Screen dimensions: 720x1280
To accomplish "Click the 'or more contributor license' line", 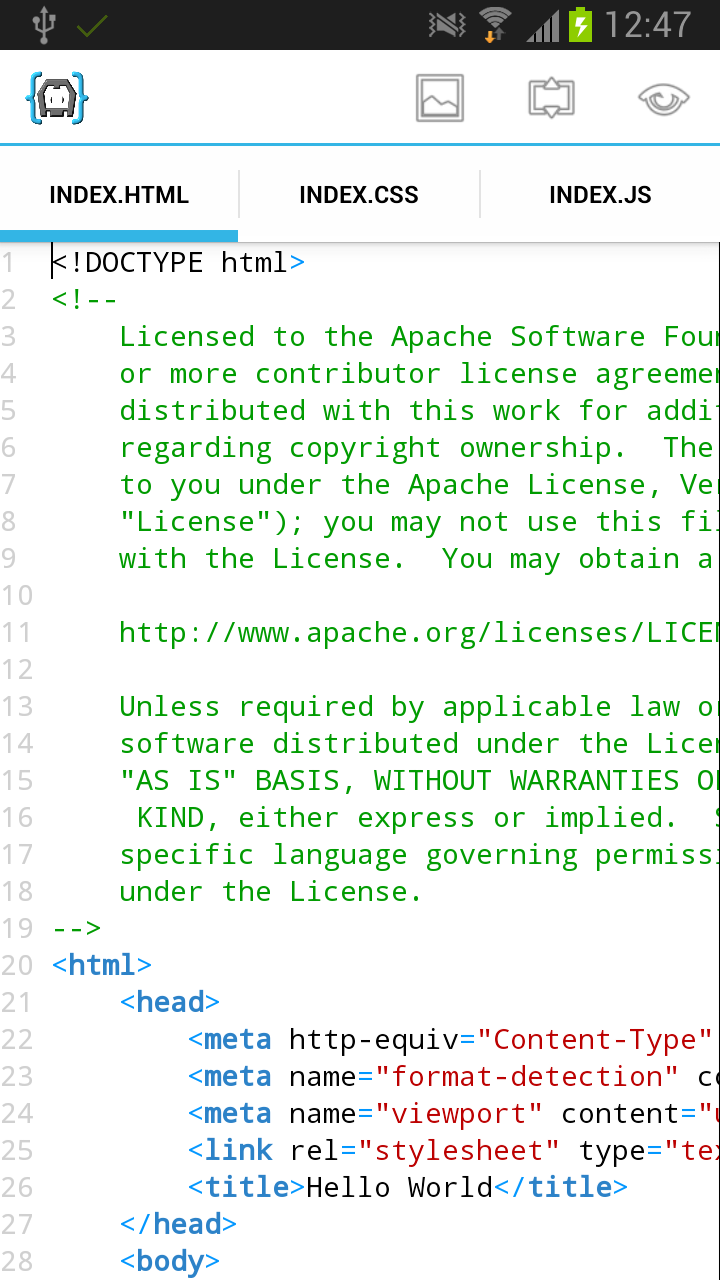I will click(x=419, y=374).
